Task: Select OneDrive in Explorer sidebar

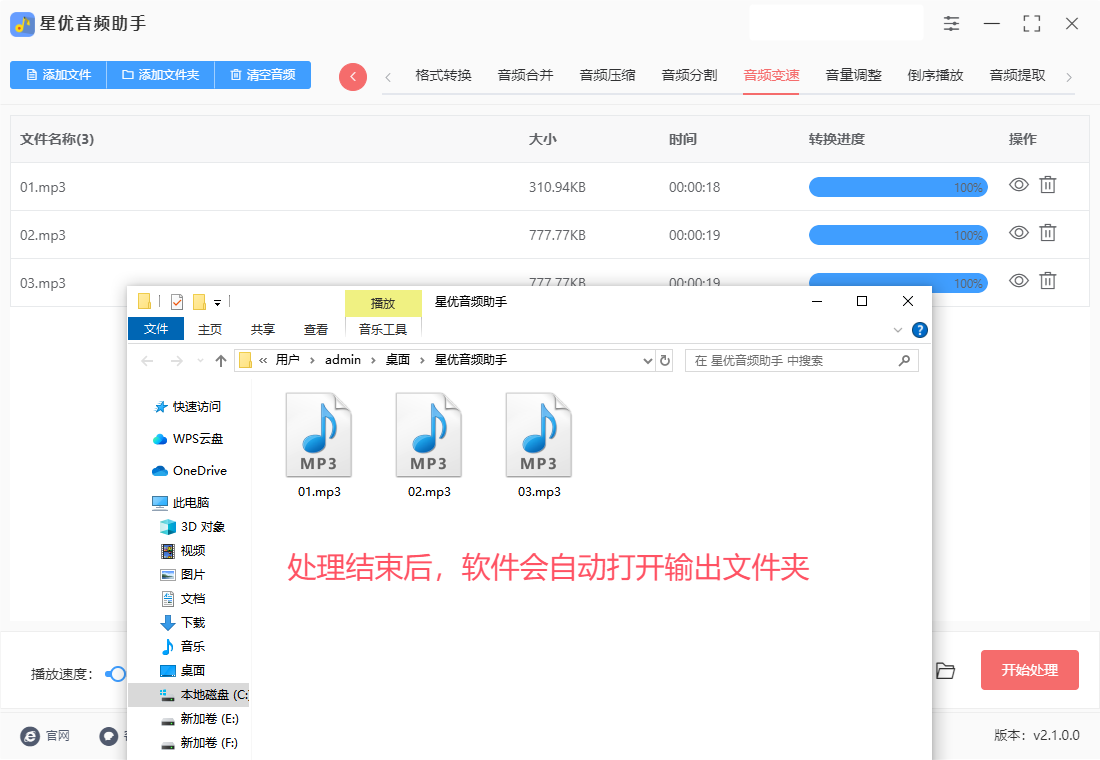Action: [x=189, y=470]
